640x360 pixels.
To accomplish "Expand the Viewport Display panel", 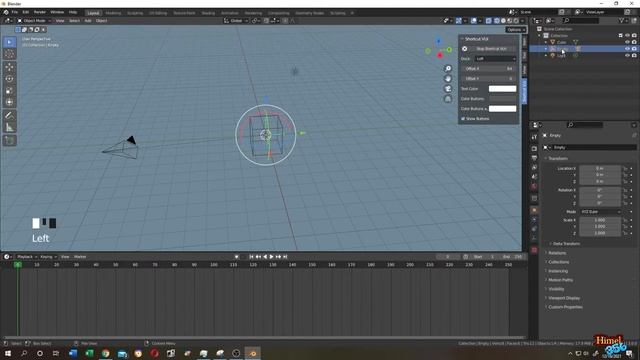I will 564,298.
